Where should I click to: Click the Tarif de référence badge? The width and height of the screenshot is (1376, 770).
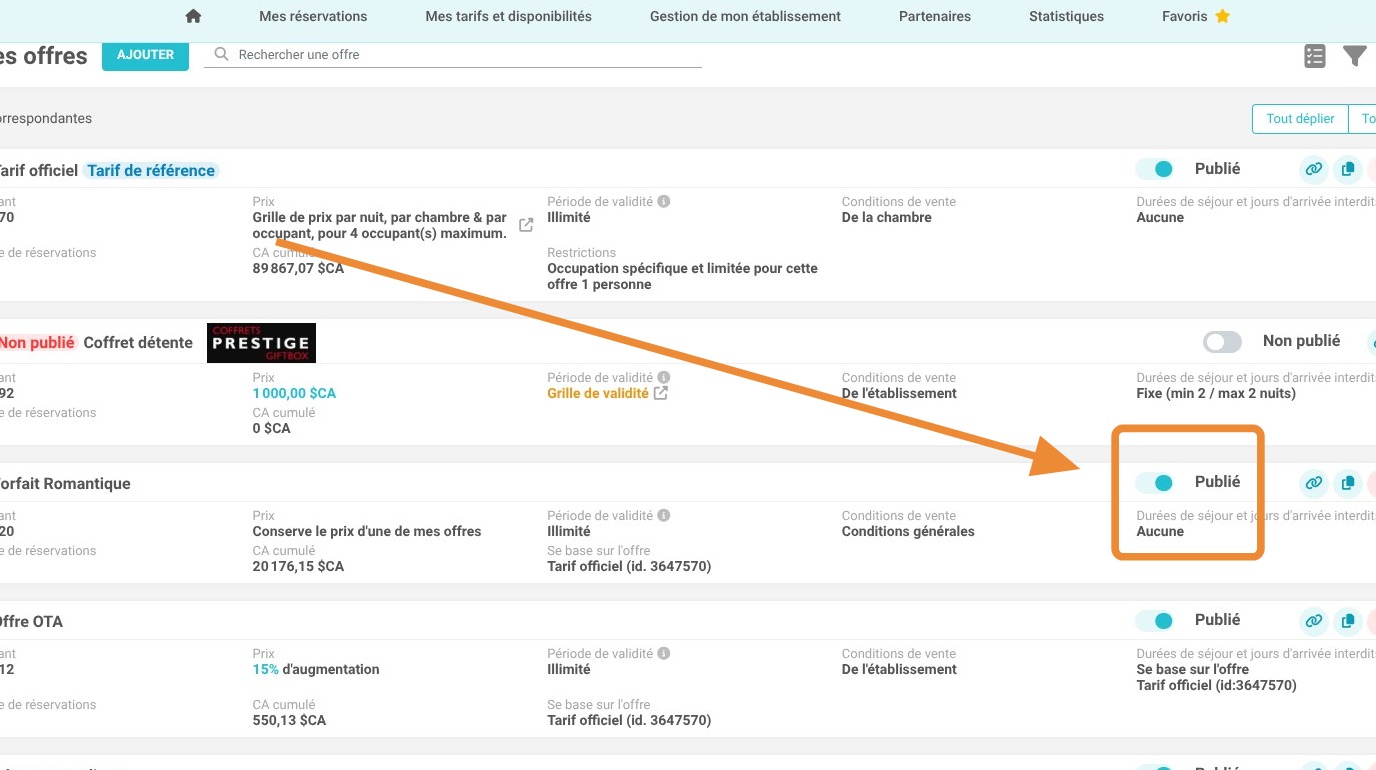(151, 170)
